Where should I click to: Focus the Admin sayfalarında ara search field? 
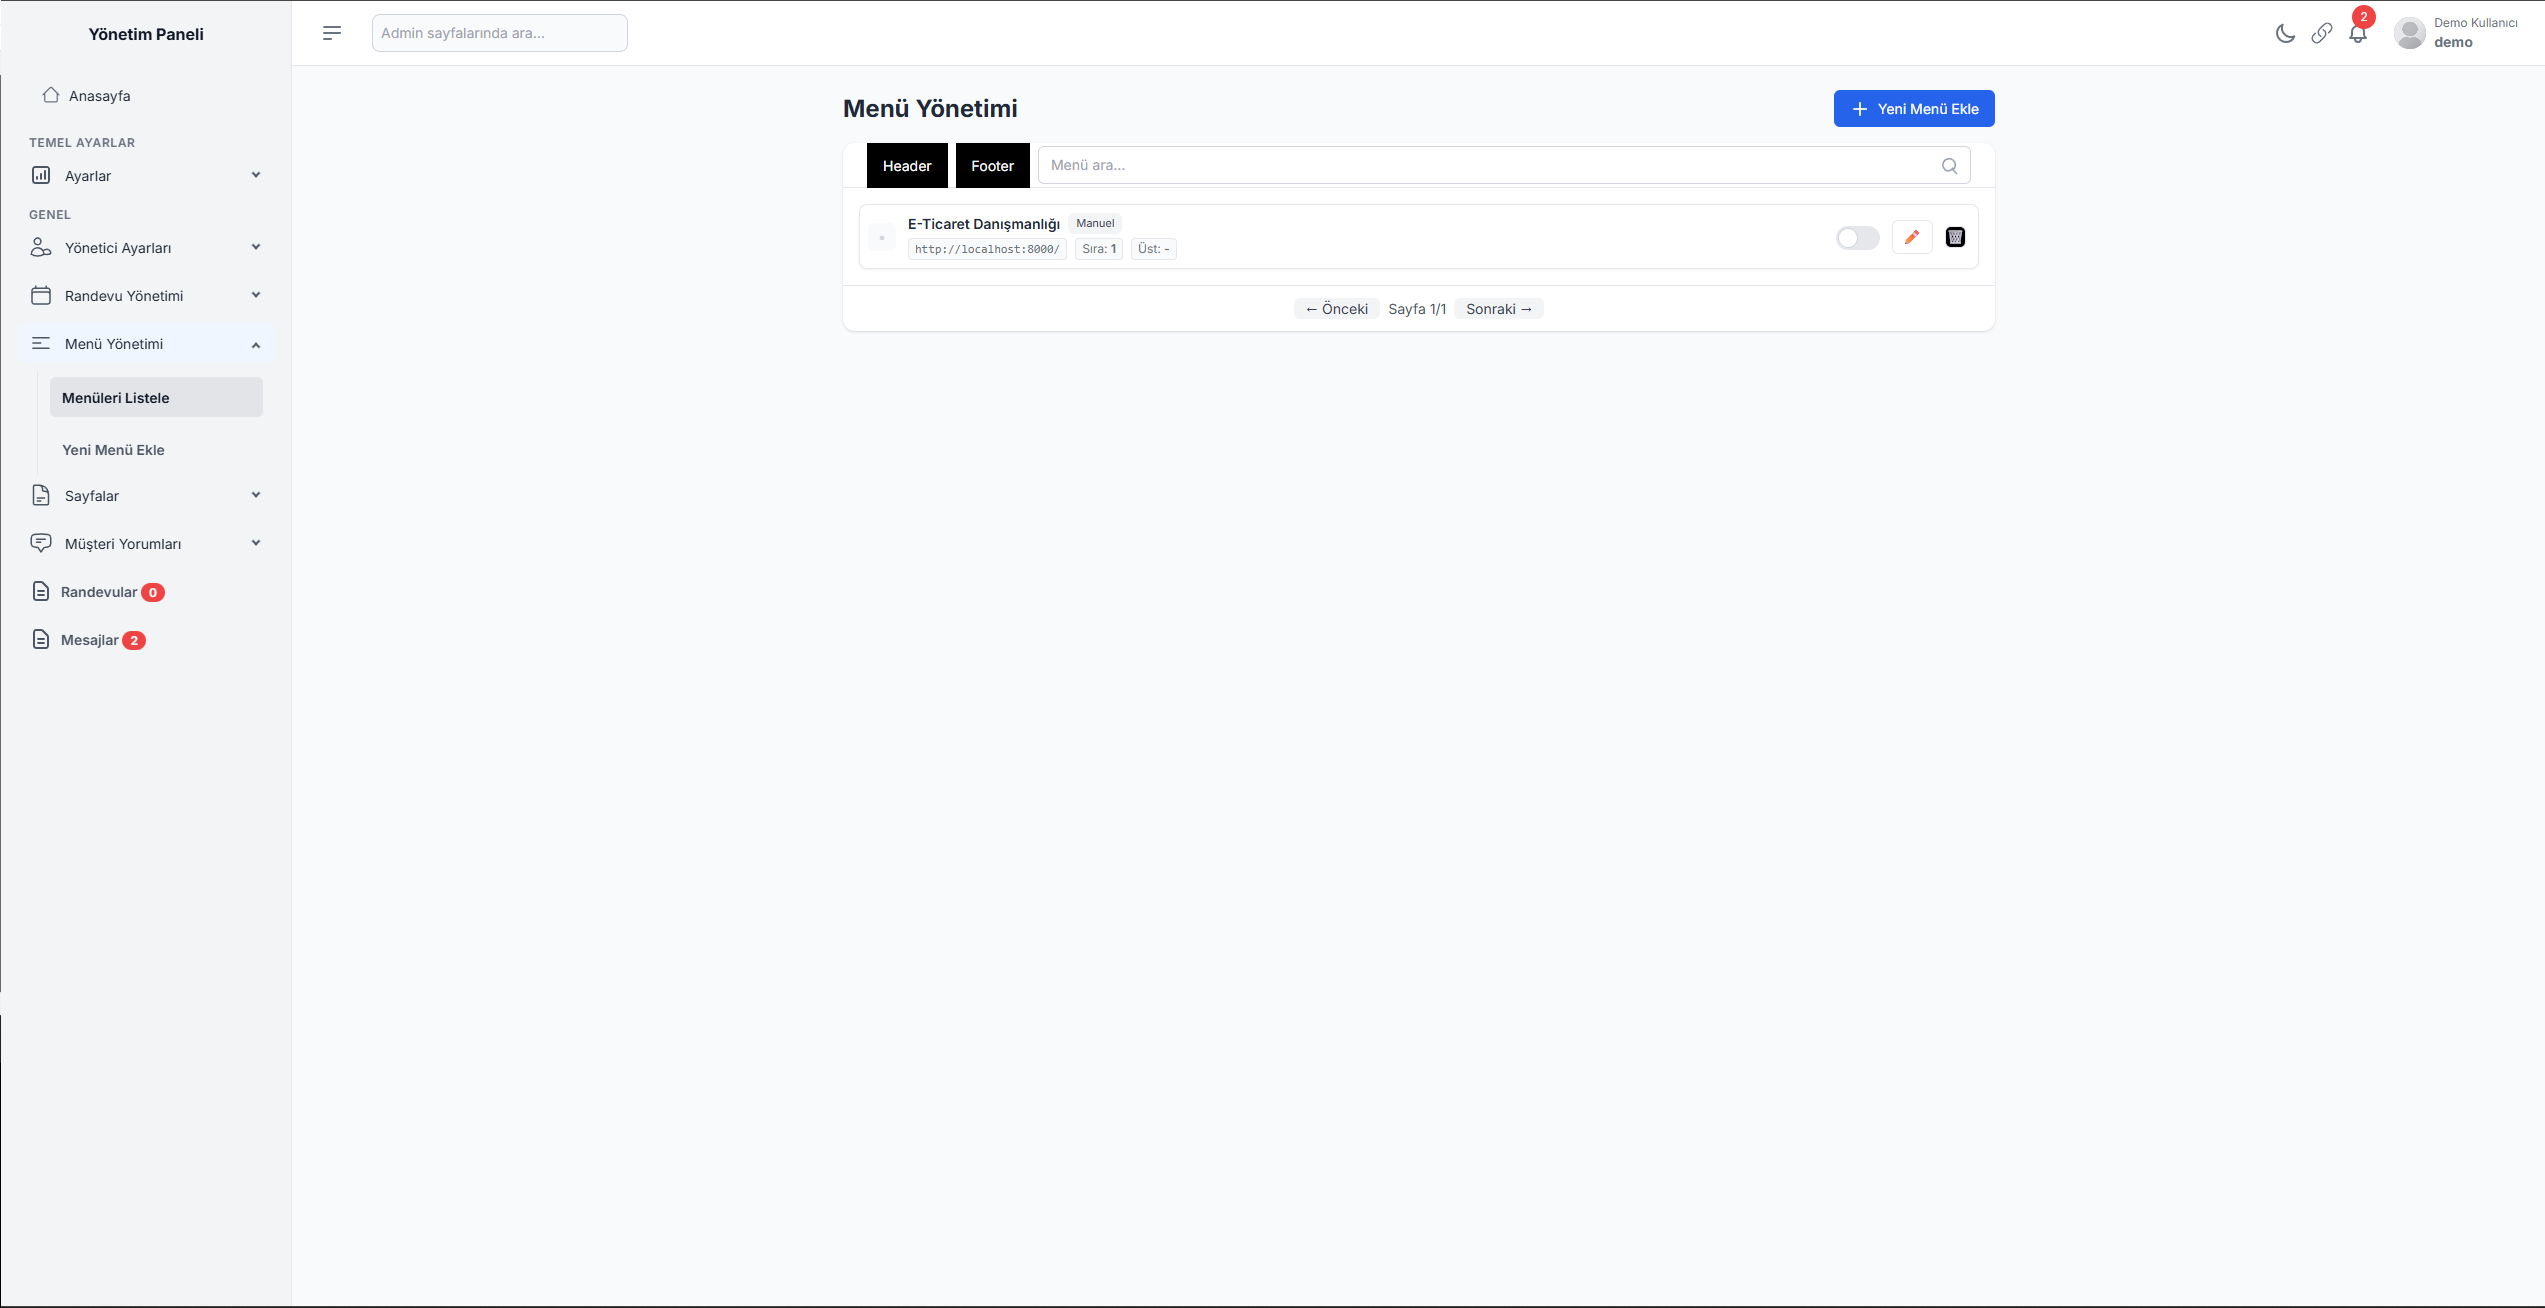(499, 33)
